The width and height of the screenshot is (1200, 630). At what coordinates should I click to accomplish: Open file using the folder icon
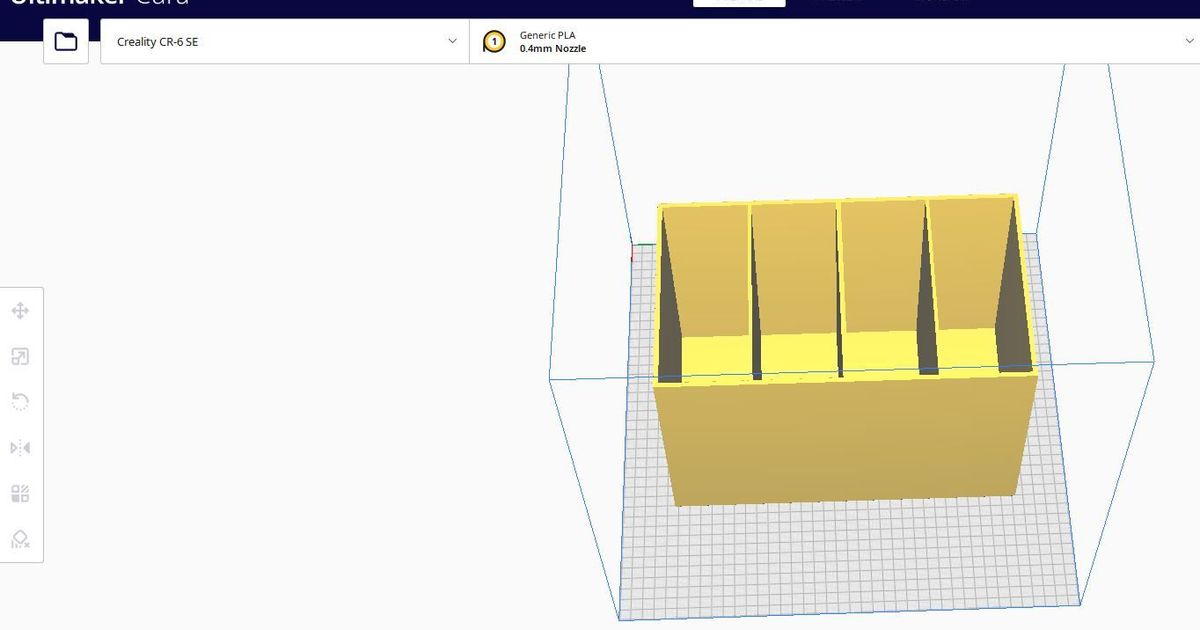click(66, 42)
